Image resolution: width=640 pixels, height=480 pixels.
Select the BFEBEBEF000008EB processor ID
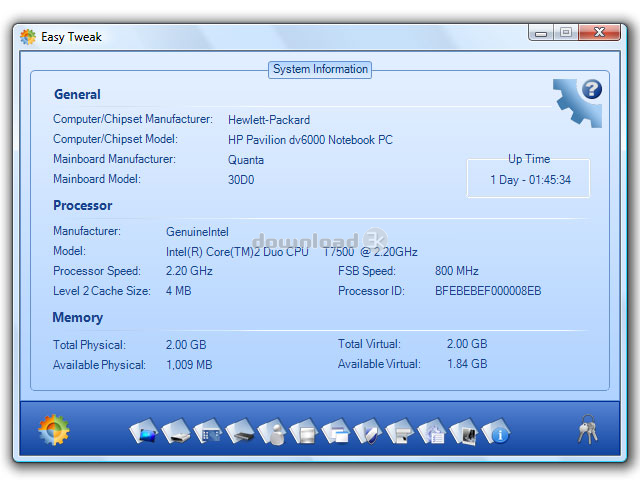pos(488,291)
